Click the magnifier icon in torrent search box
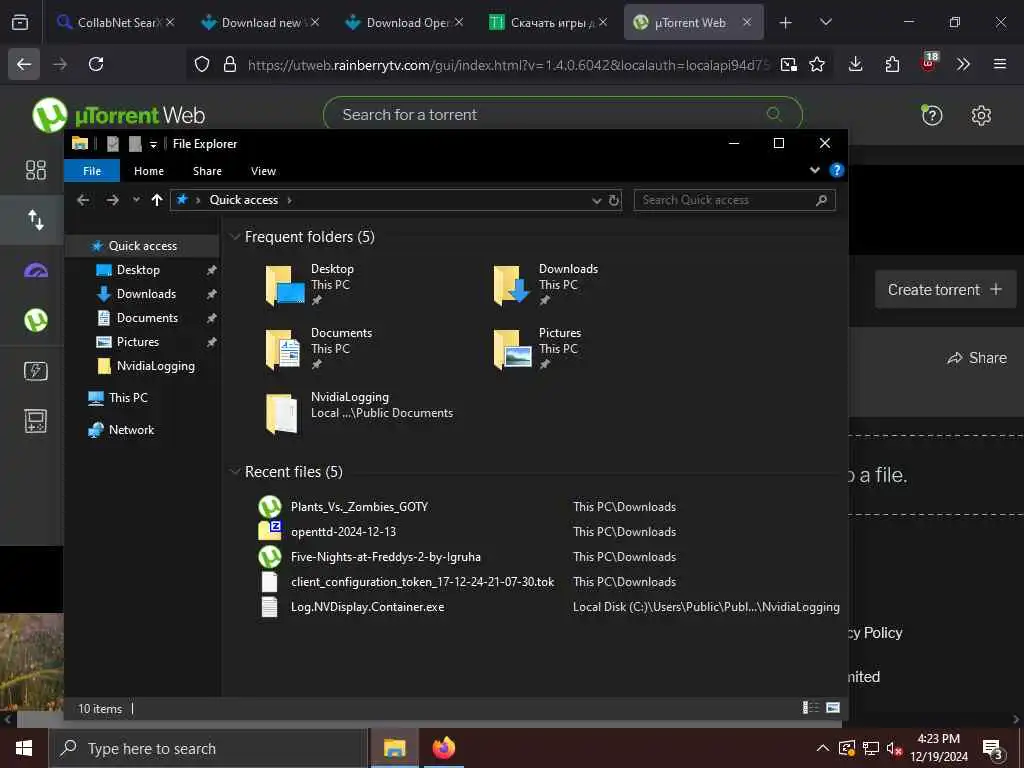Screen dimensions: 1024x768 [x=774, y=114]
